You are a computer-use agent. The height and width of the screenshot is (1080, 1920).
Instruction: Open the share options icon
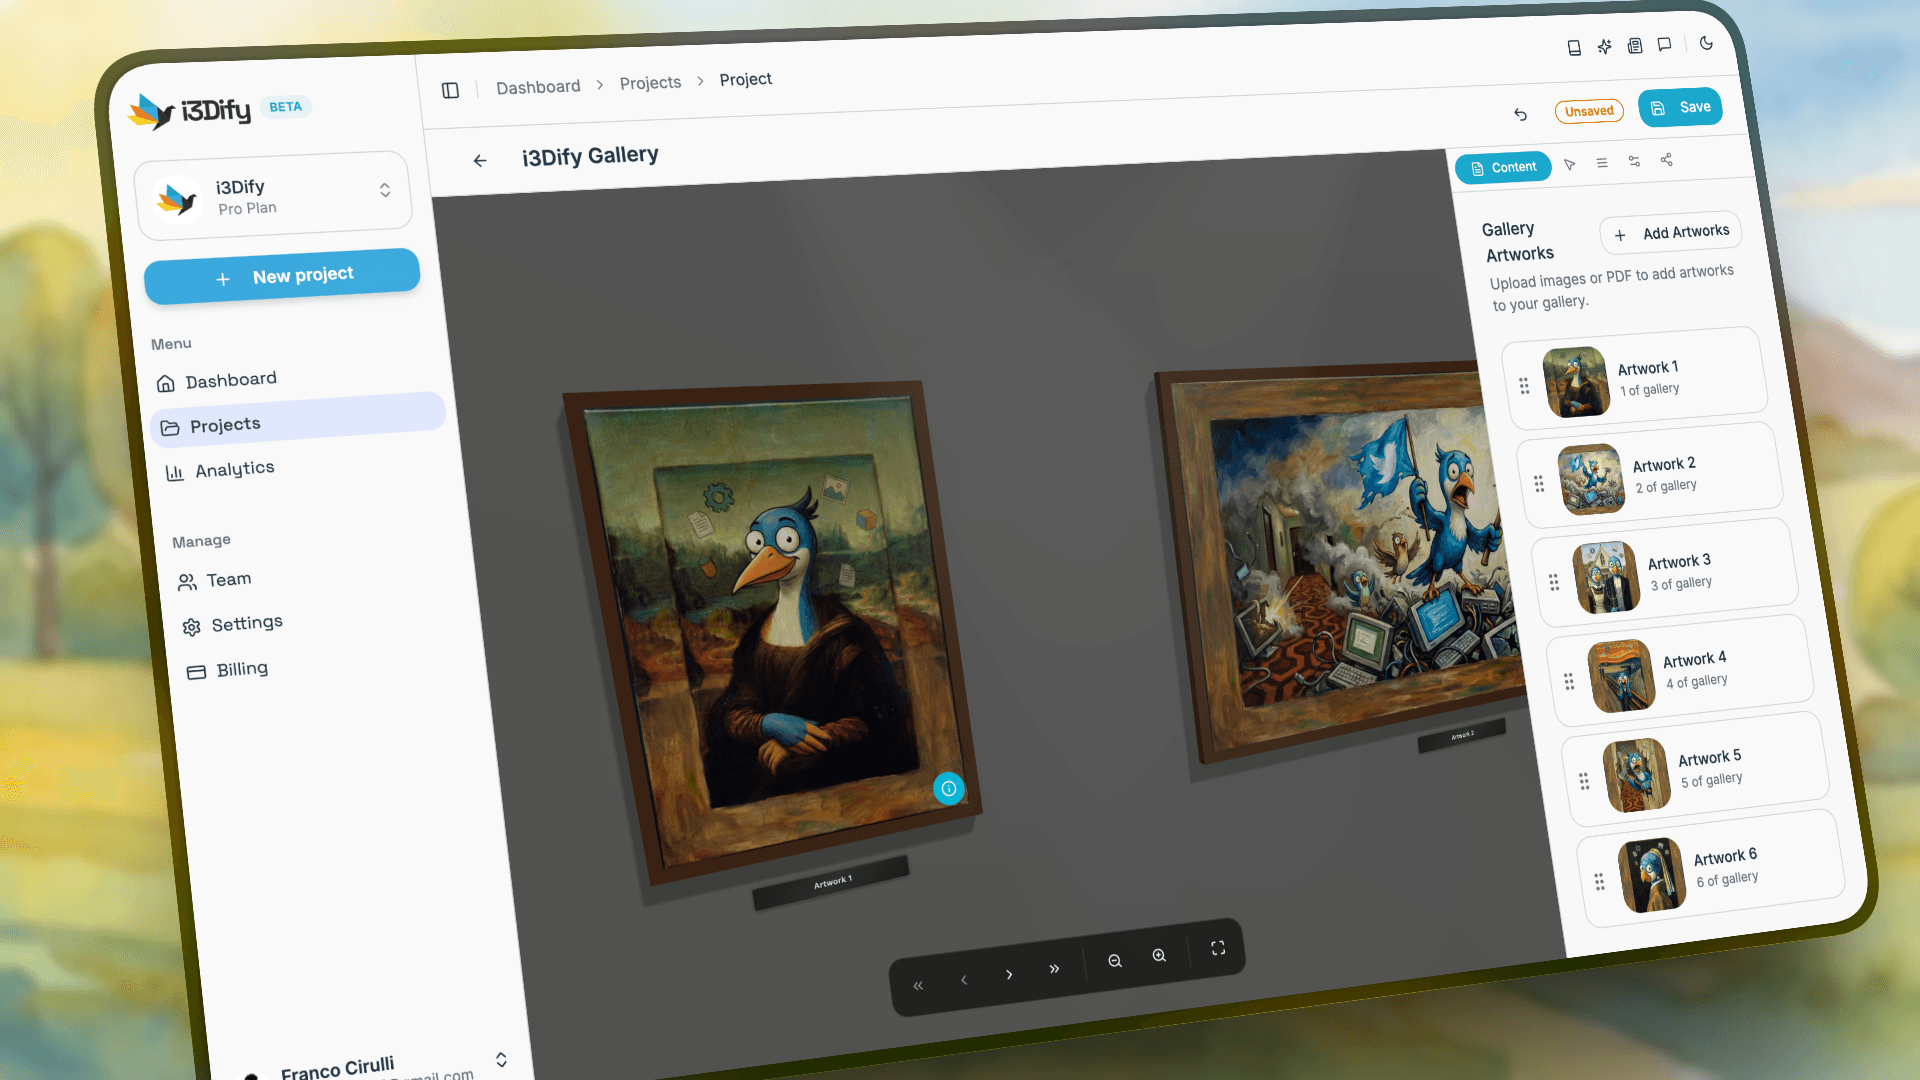1667,160
